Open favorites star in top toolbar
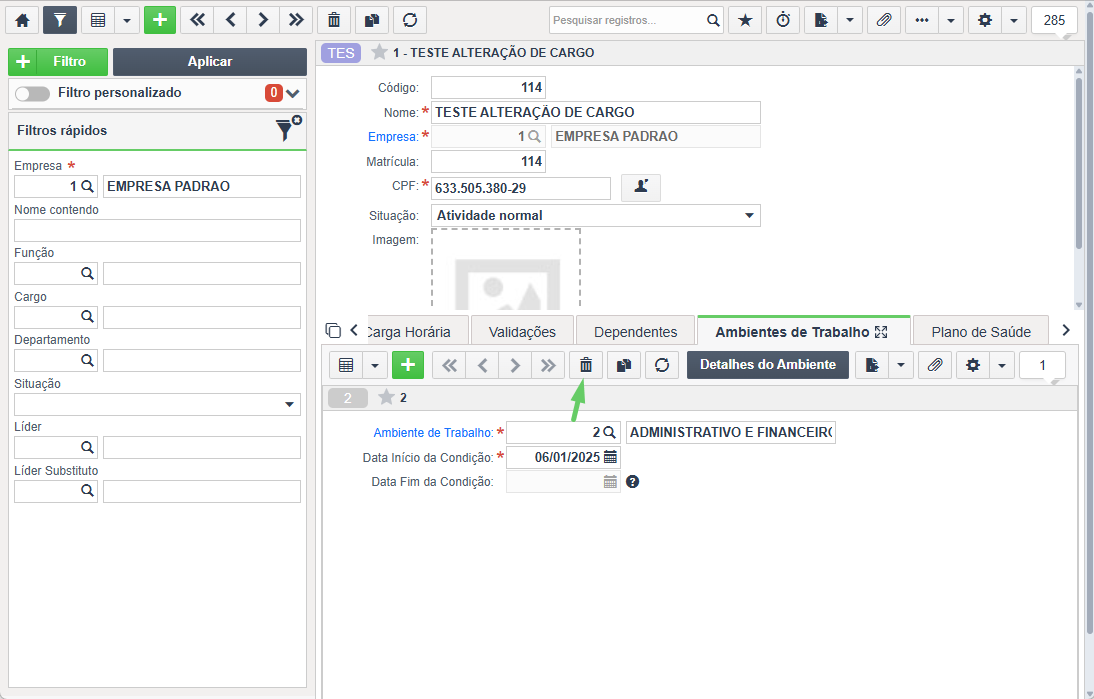The image size is (1094, 699). [x=745, y=20]
